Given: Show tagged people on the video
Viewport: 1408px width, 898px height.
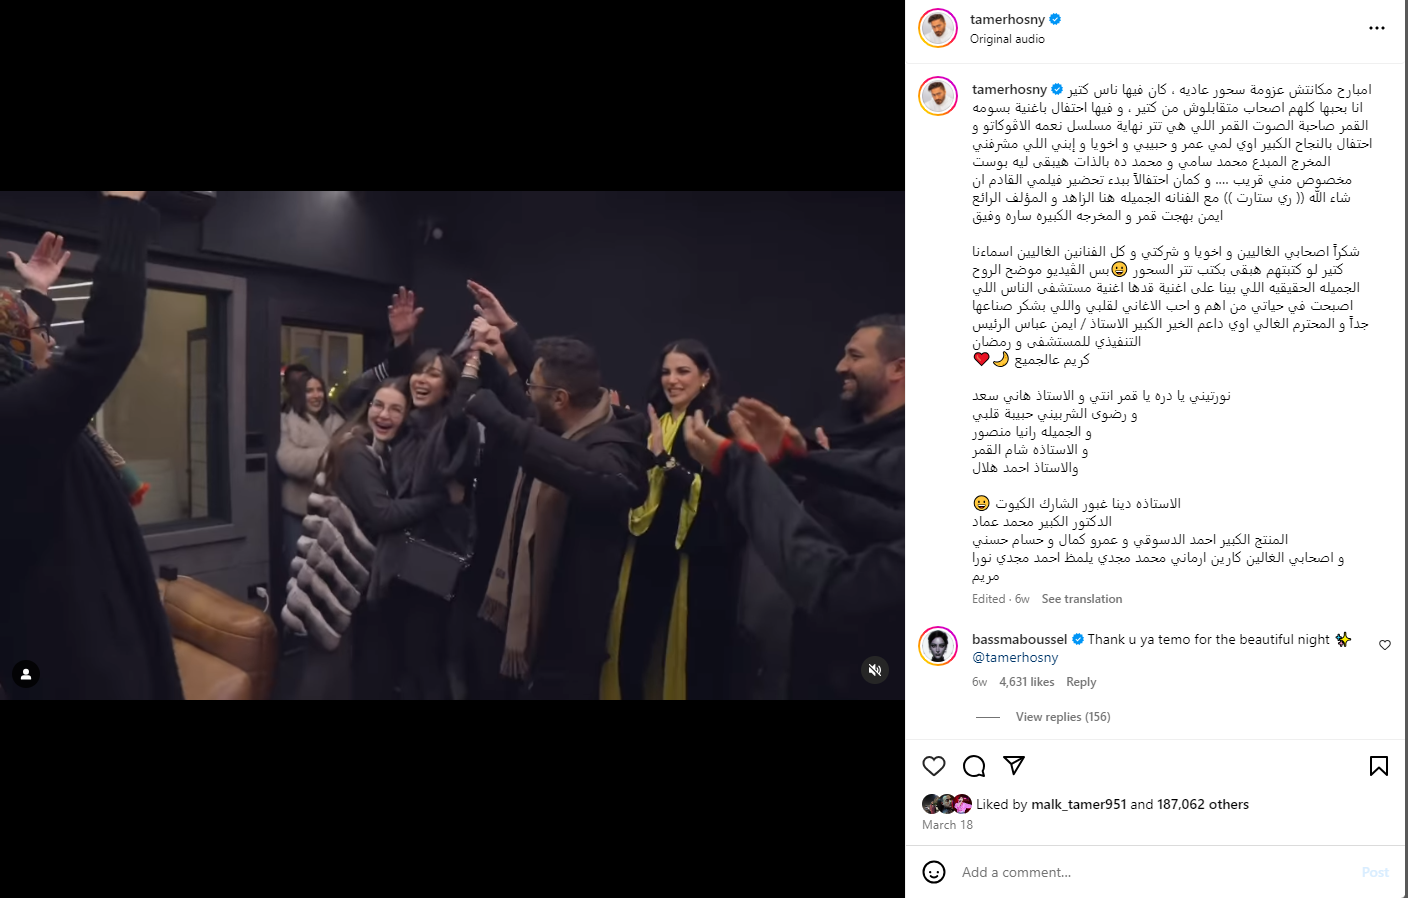Looking at the screenshot, I should 26,674.
